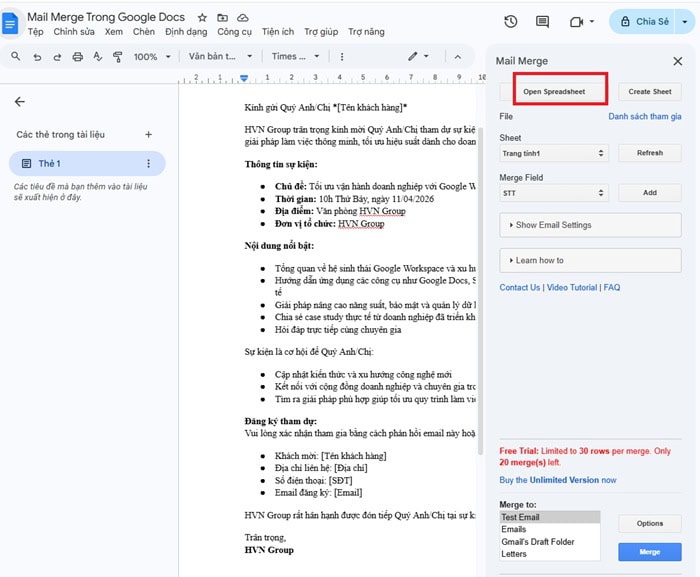Click the pencil editing mode icon
The height and width of the screenshot is (577, 700).
[413, 56]
